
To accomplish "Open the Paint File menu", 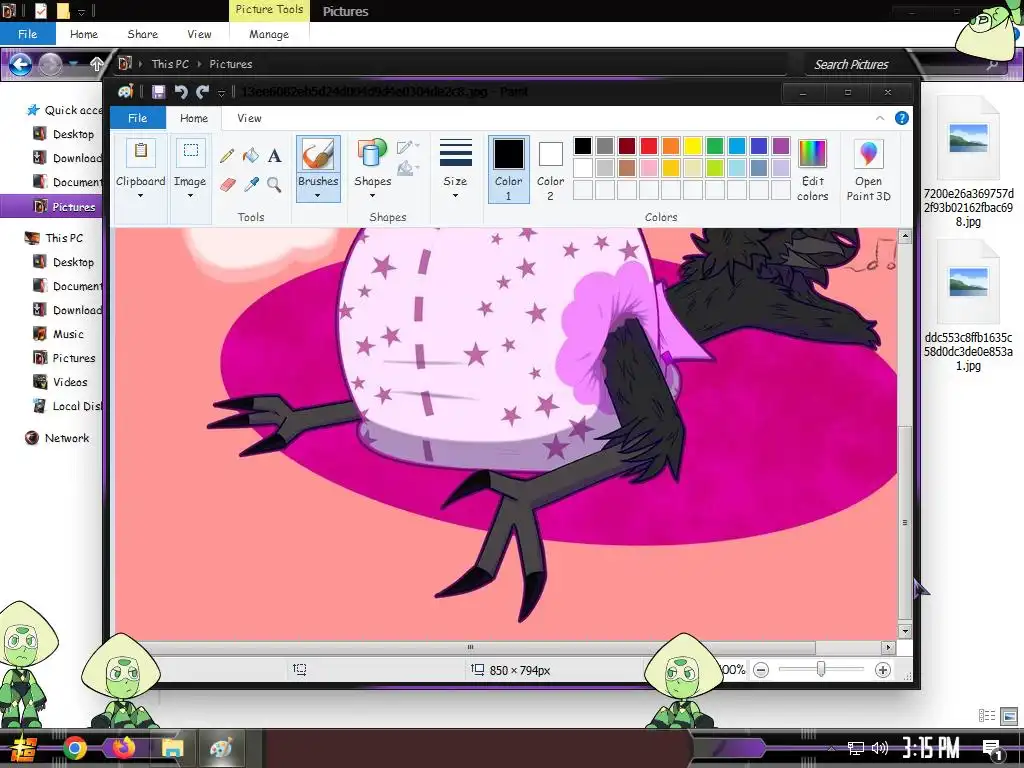I will (137, 118).
